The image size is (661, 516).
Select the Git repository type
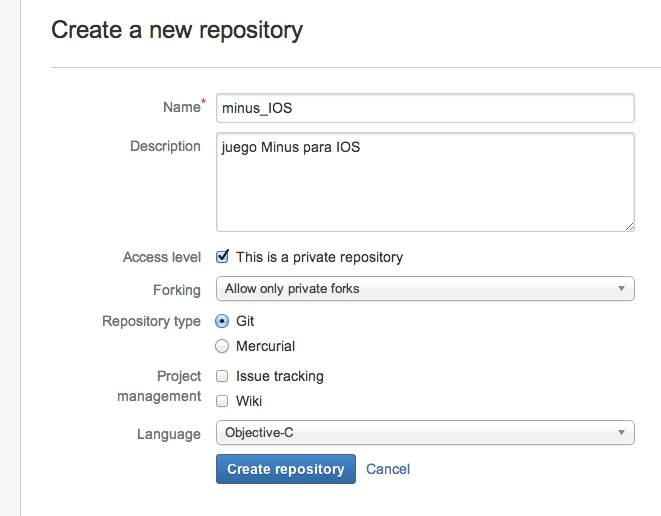(223, 321)
